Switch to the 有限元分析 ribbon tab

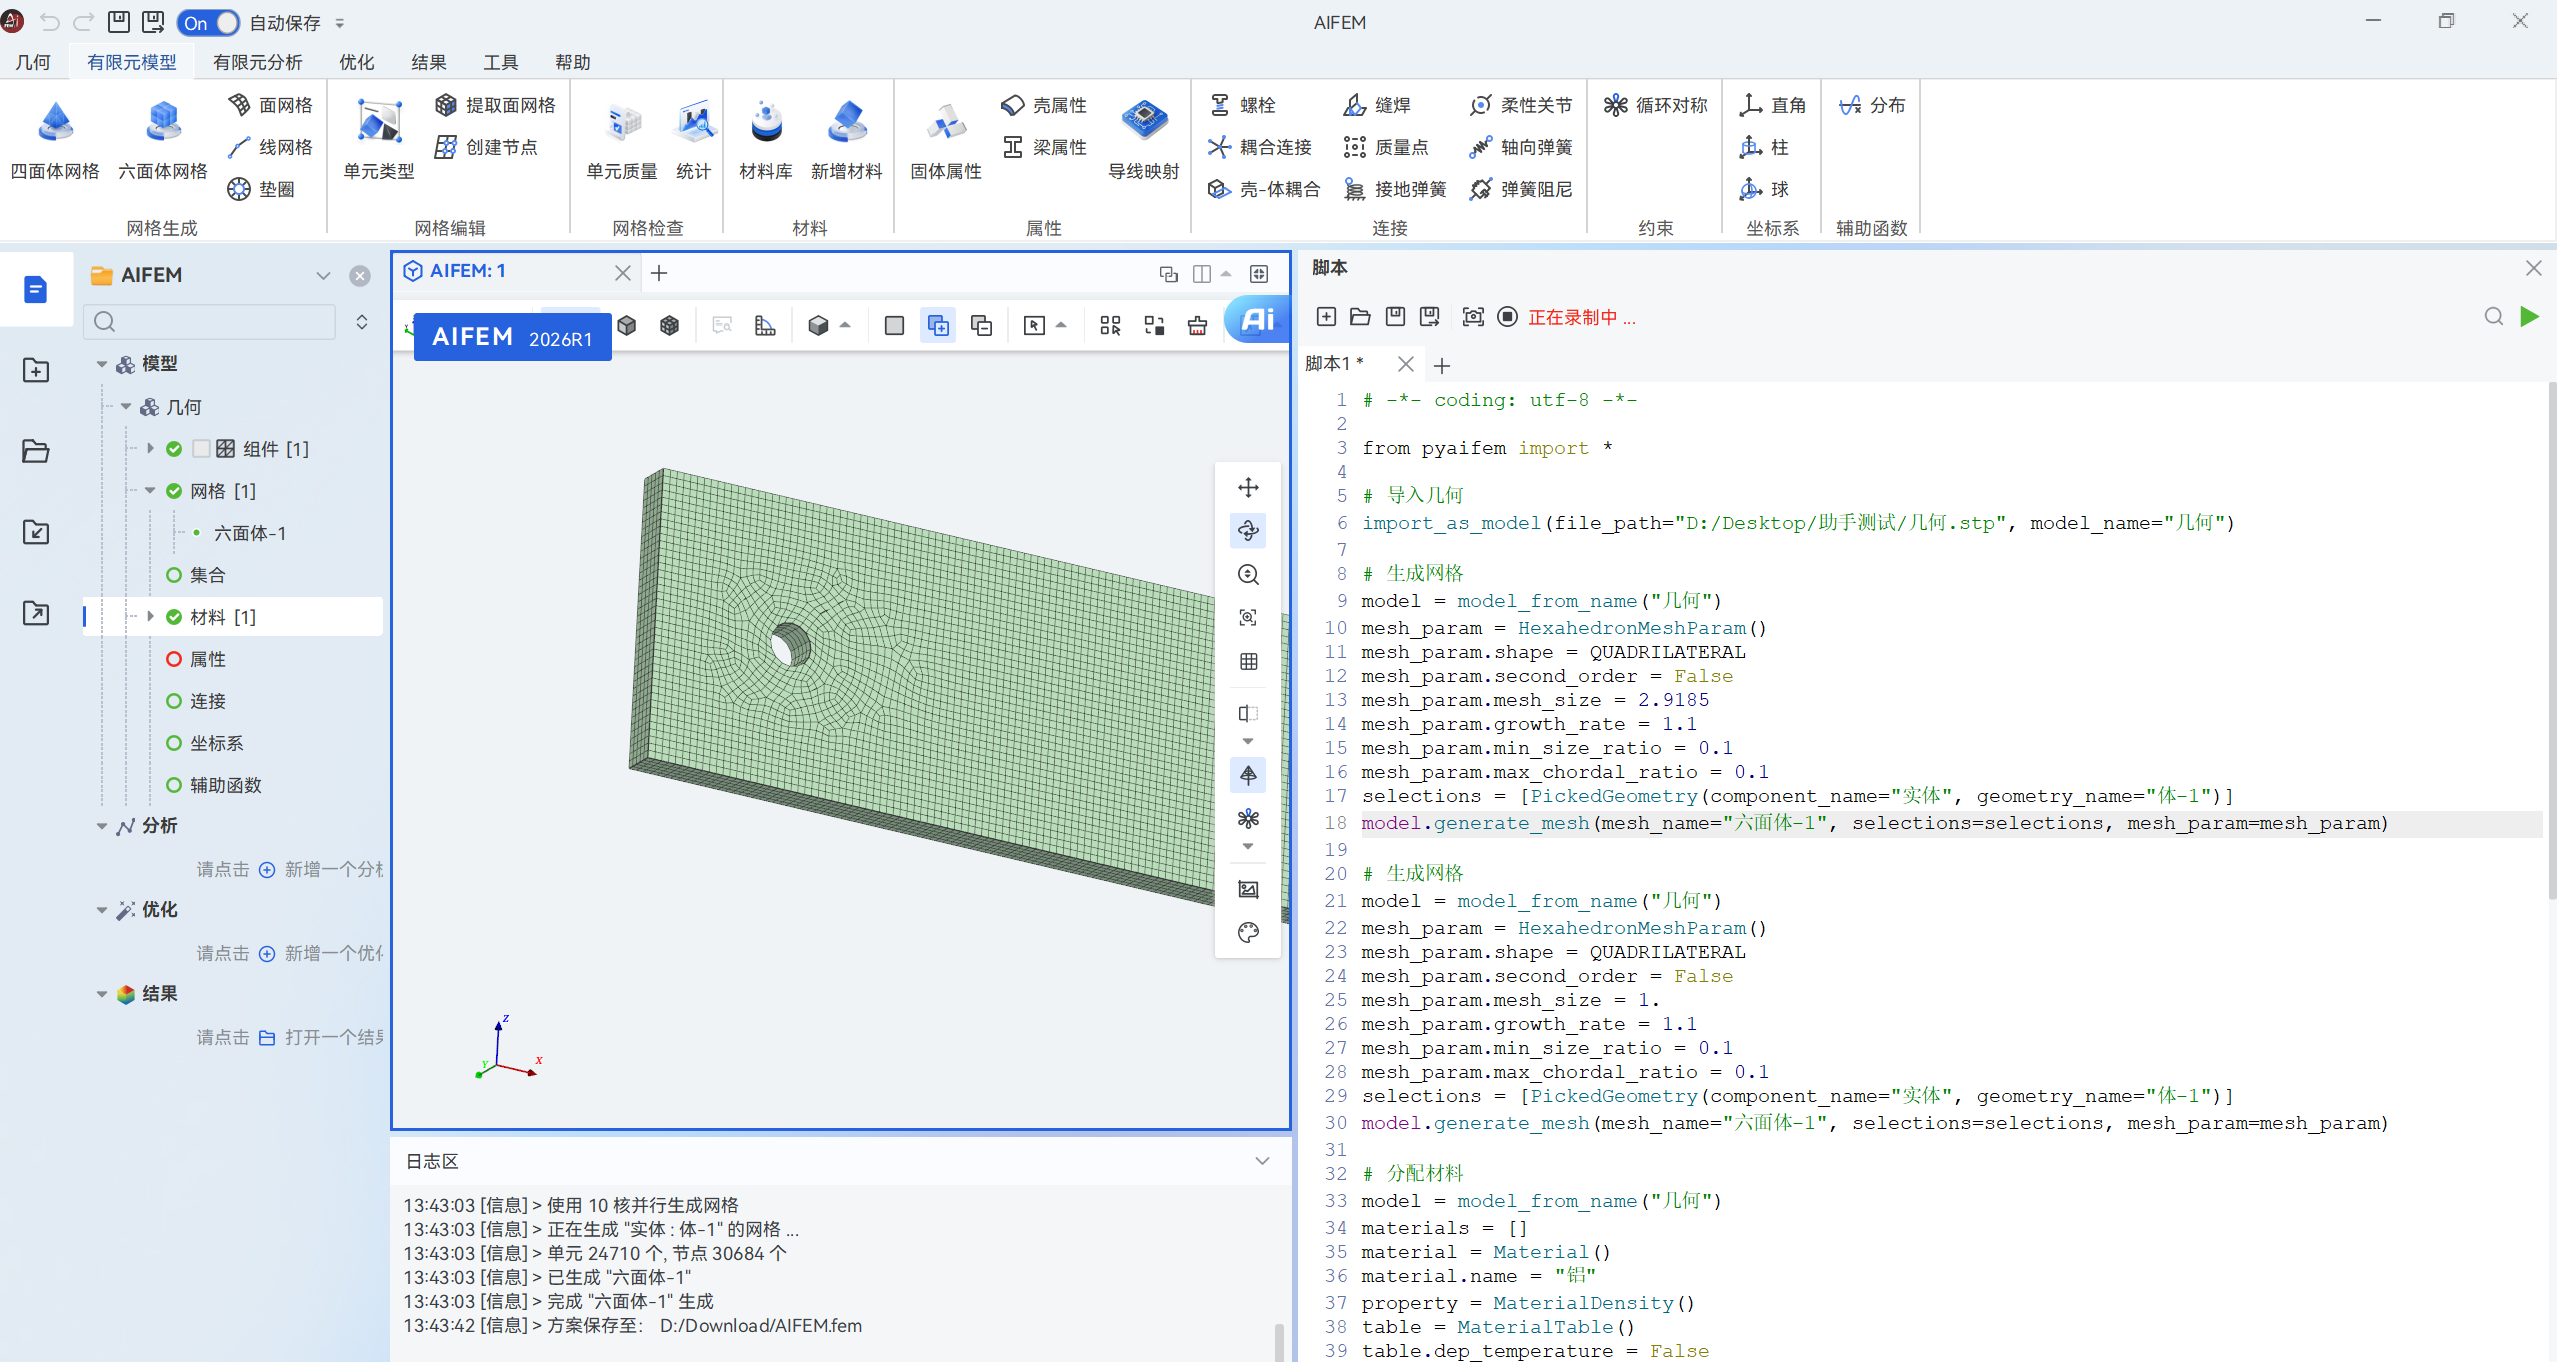point(258,62)
